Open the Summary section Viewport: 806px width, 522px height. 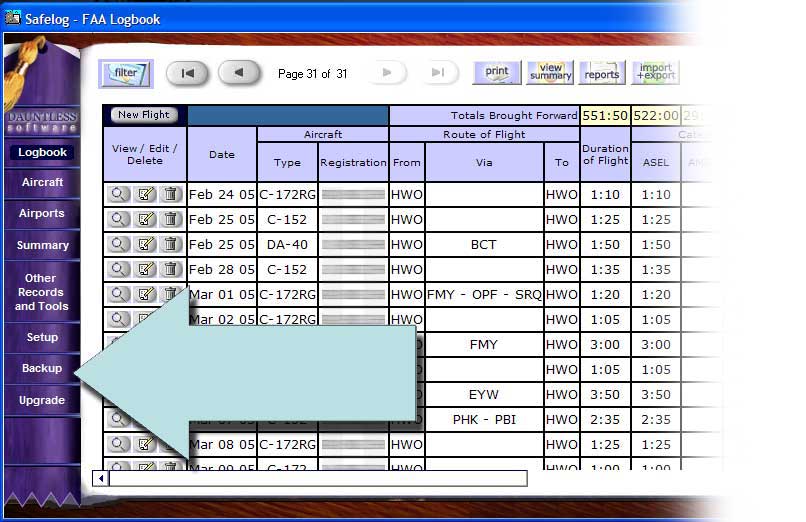click(x=42, y=245)
